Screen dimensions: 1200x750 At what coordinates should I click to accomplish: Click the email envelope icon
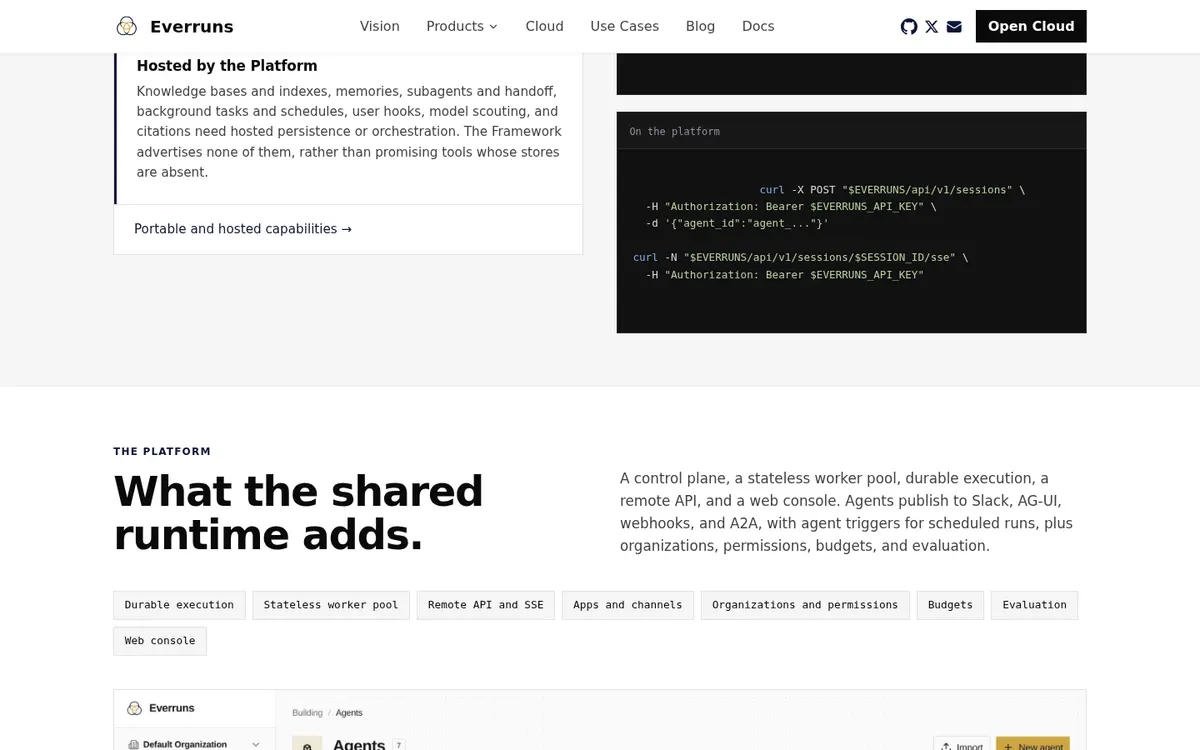[x=954, y=26]
